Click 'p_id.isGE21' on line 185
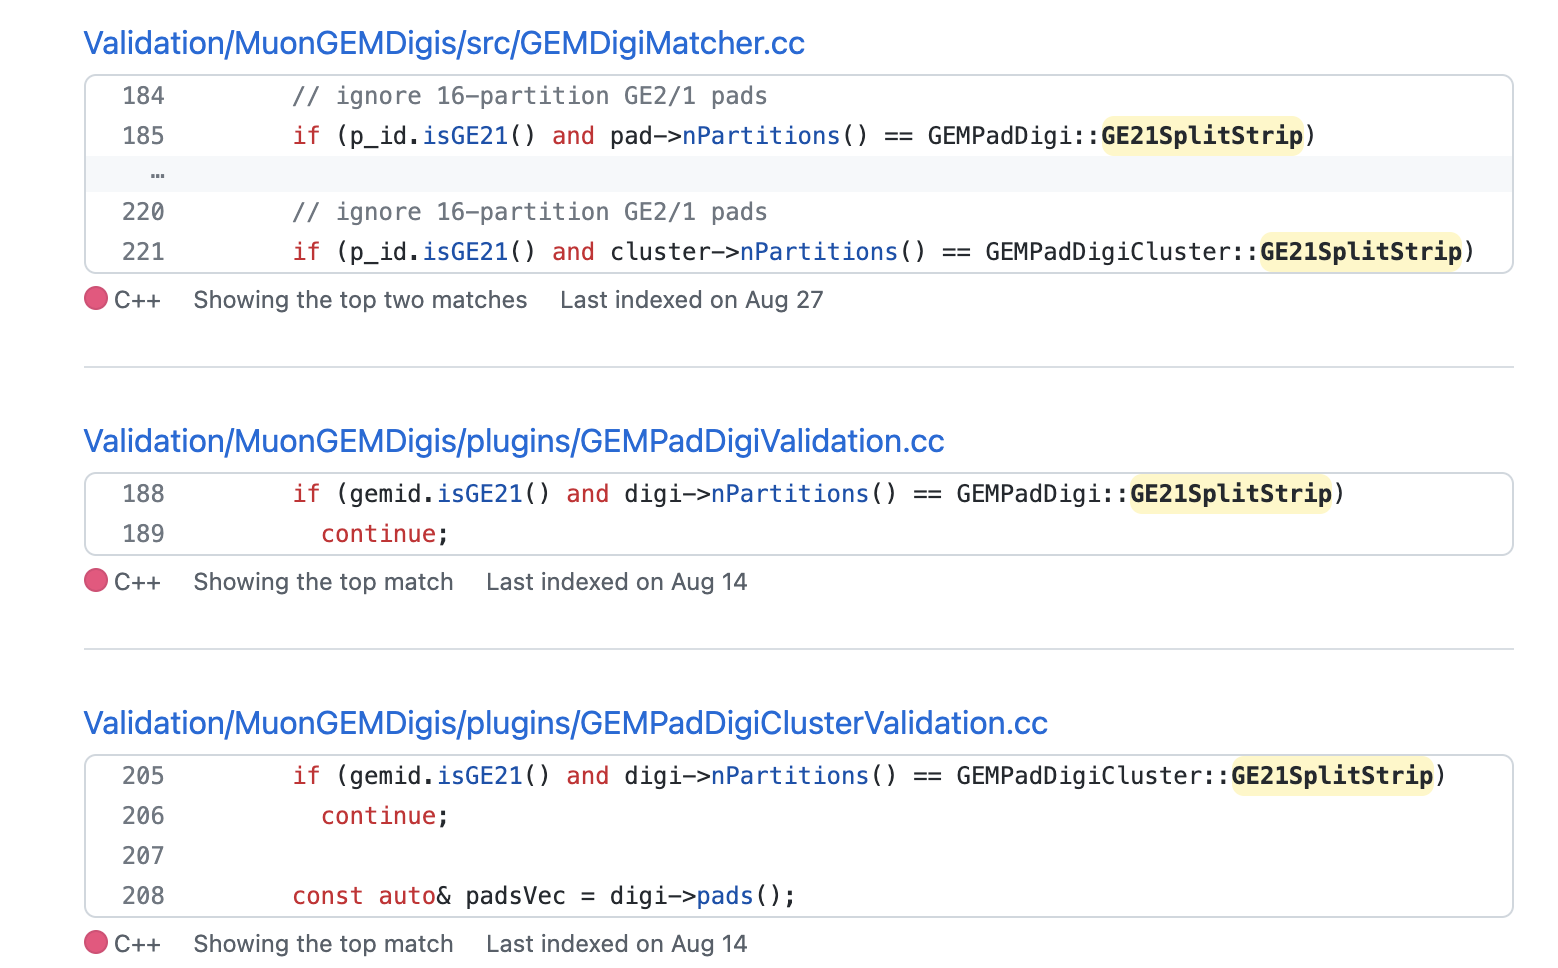 [430, 136]
